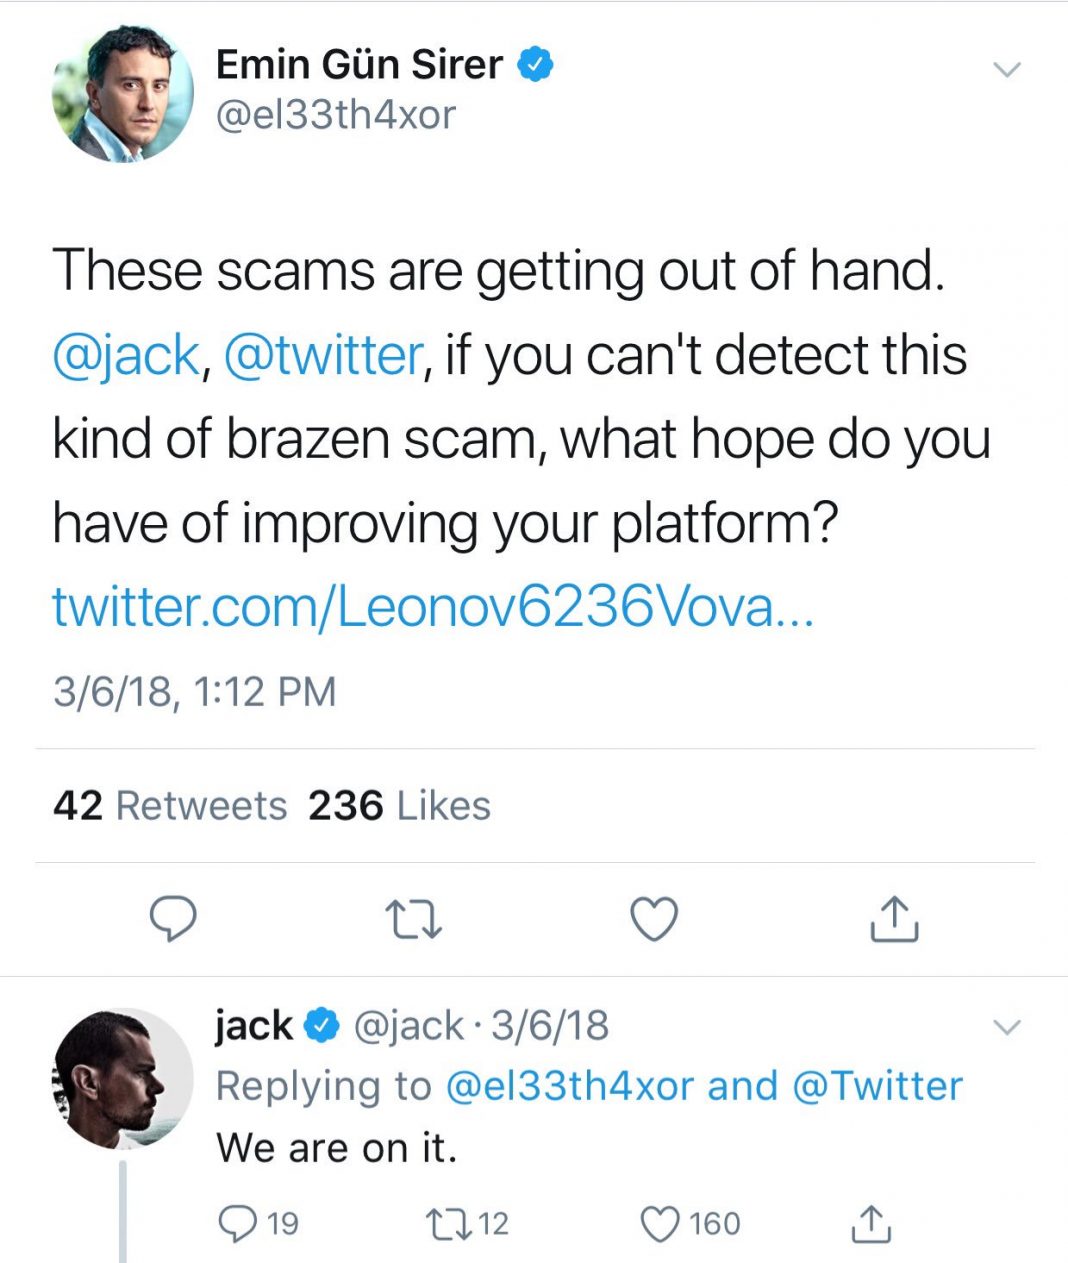This screenshot has width=1068, height=1263.
Task: Share jack's reply tweet
Action: (870, 1224)
